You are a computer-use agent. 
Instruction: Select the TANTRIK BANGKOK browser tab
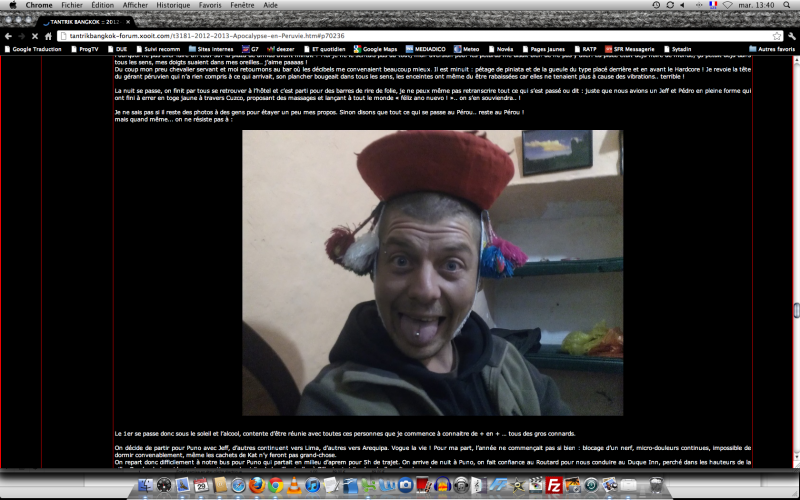click(84, 22)
